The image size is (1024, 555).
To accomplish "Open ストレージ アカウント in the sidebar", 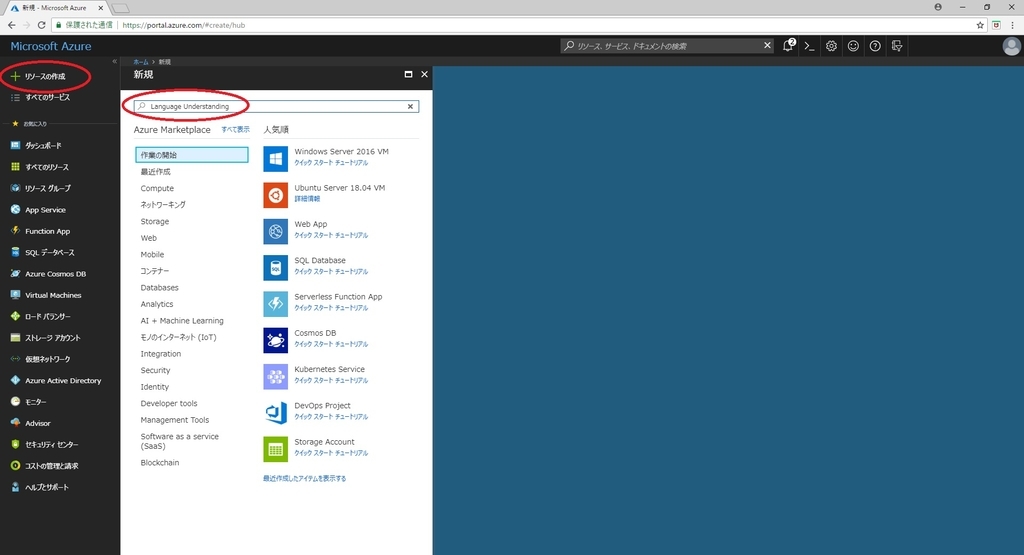I will click(52, 338).
